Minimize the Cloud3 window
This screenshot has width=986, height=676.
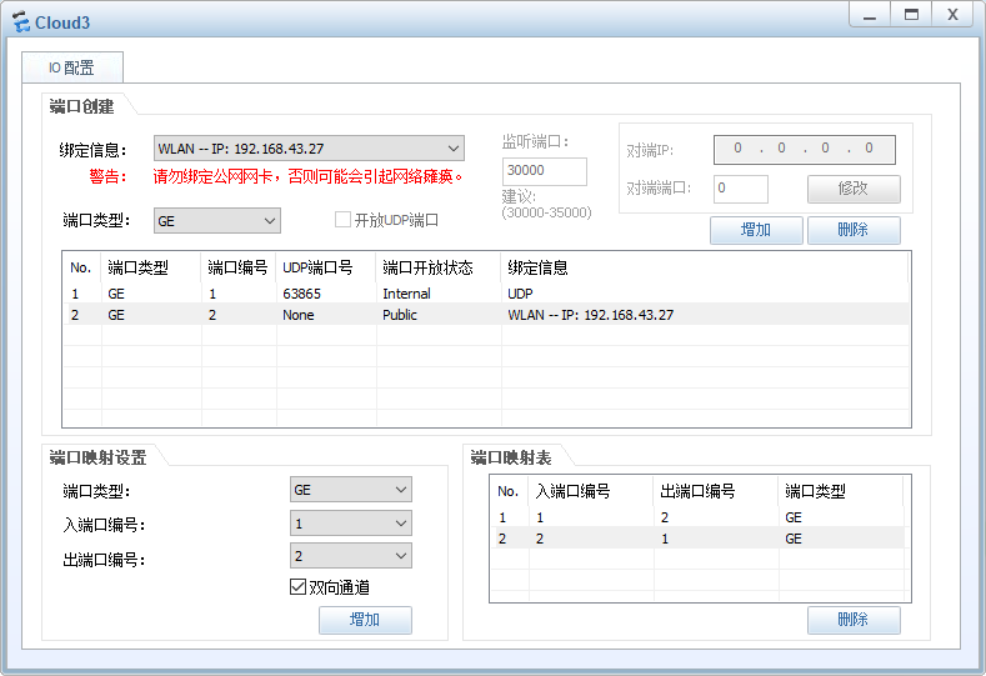pyautogui.click(x=870, y=15)
